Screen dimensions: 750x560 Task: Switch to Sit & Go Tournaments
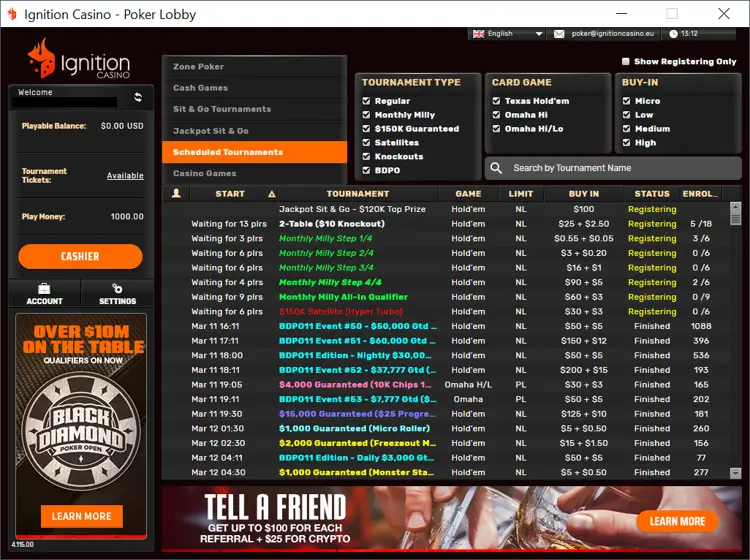point(254,109)
